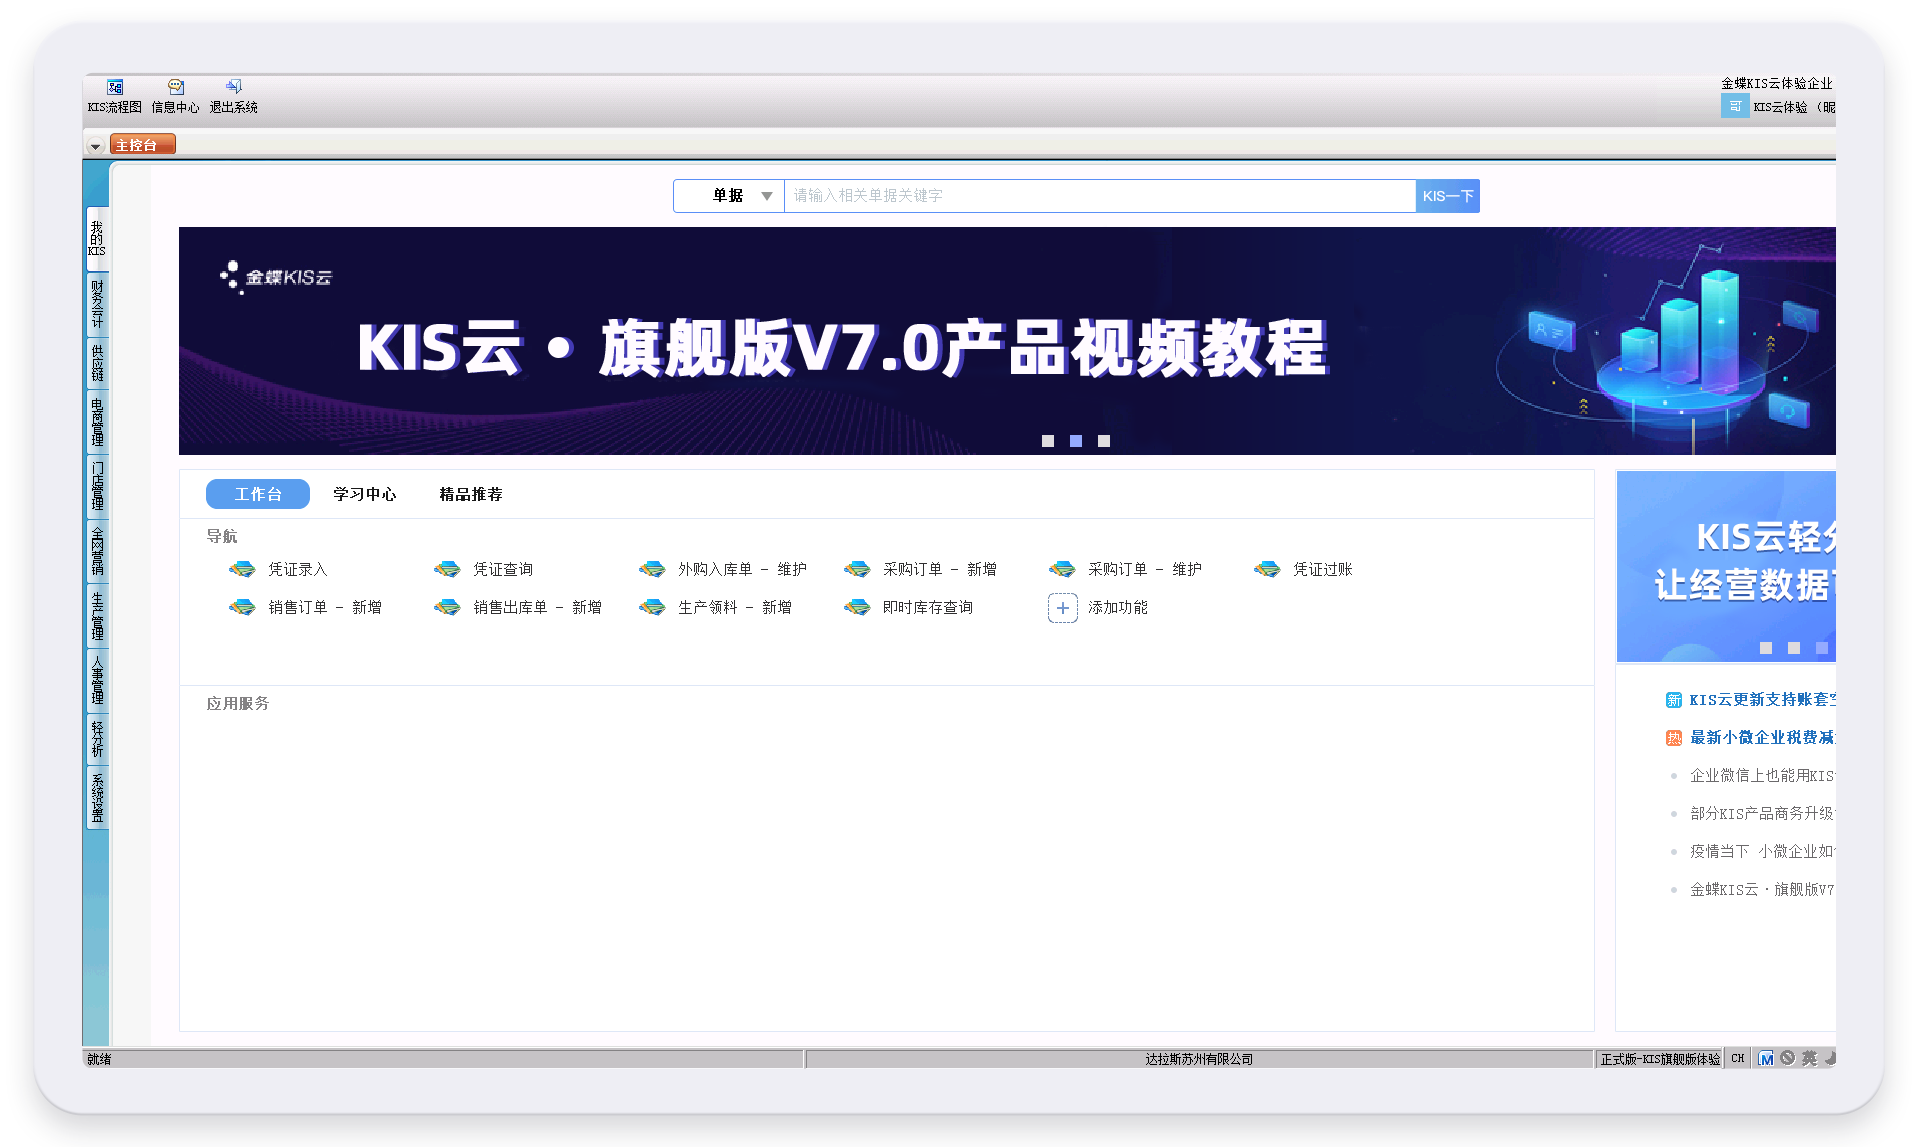Click 正式版-KIS旗舰版体验 in the status bar
The height and width of the screenshot is (1147, 1918).
[1660, 1059]
